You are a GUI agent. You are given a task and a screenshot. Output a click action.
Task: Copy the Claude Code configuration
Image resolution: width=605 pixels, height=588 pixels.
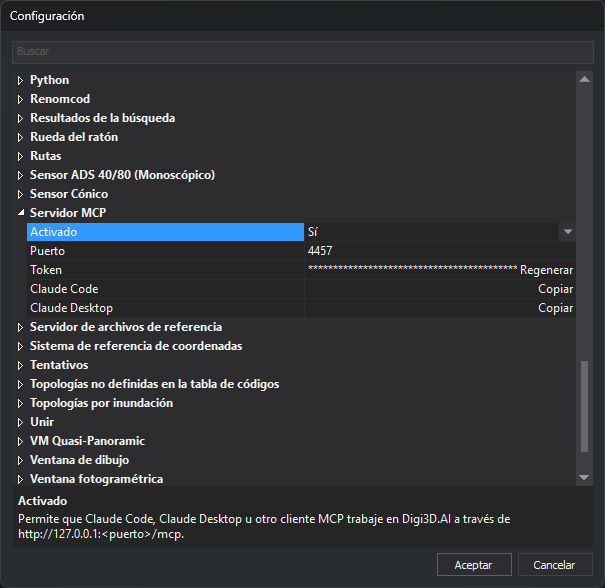(556, 289)
